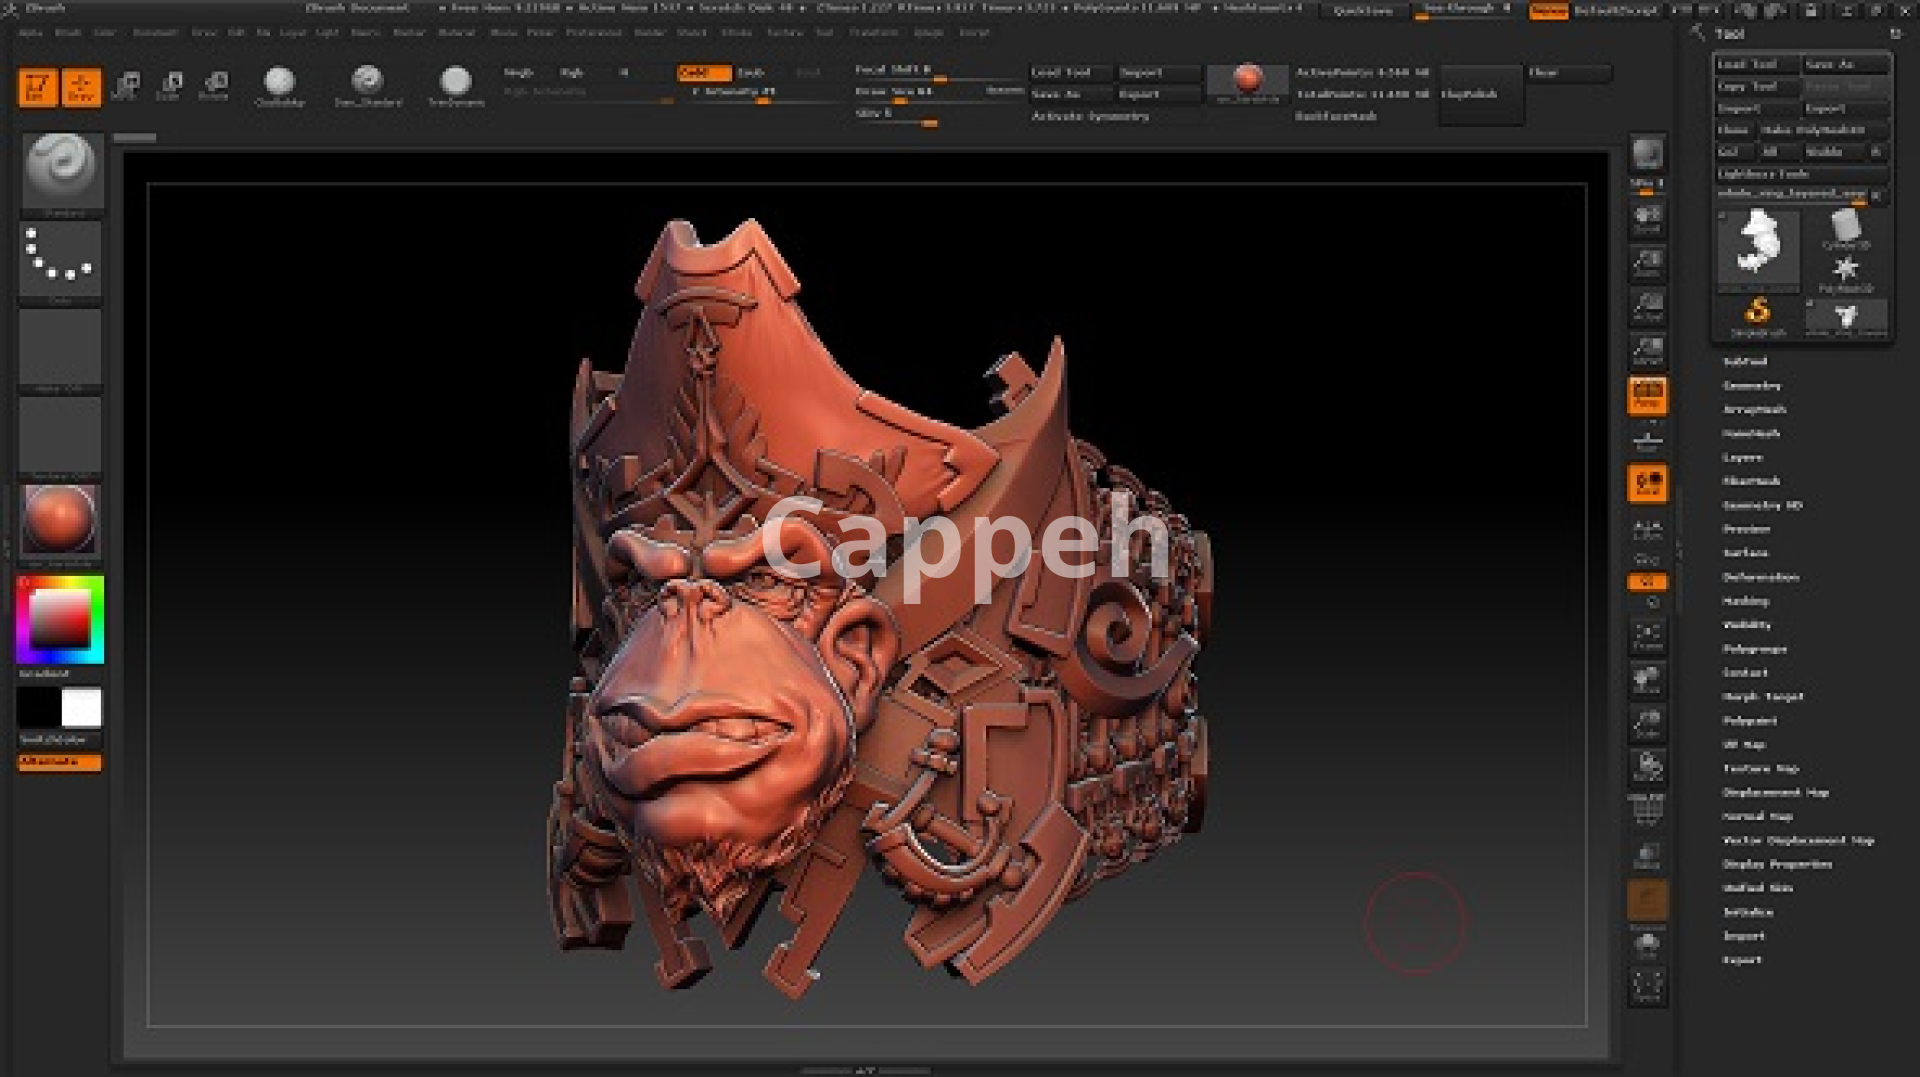Open the Preferences menu
The image size is (1920, 1077).
[x=593, y=33]
